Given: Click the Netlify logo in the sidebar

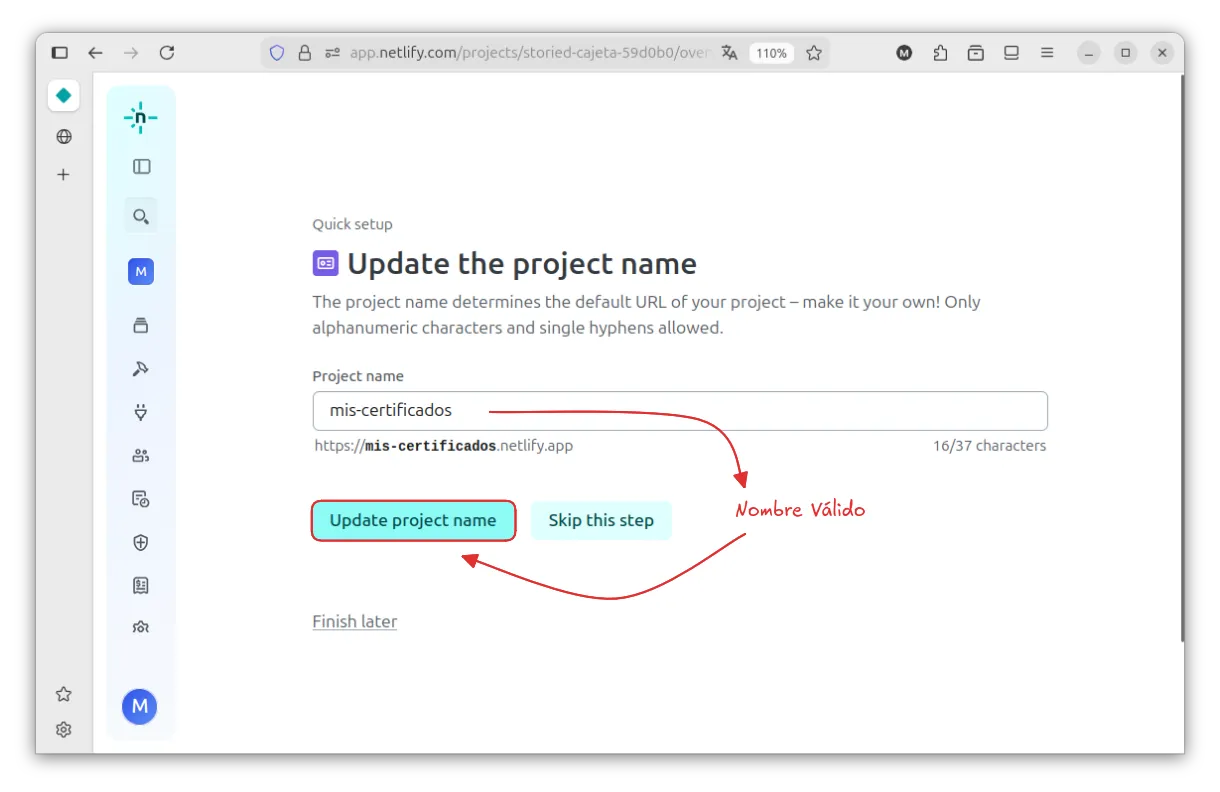Looking at the screenshot, I should [140, 117].
